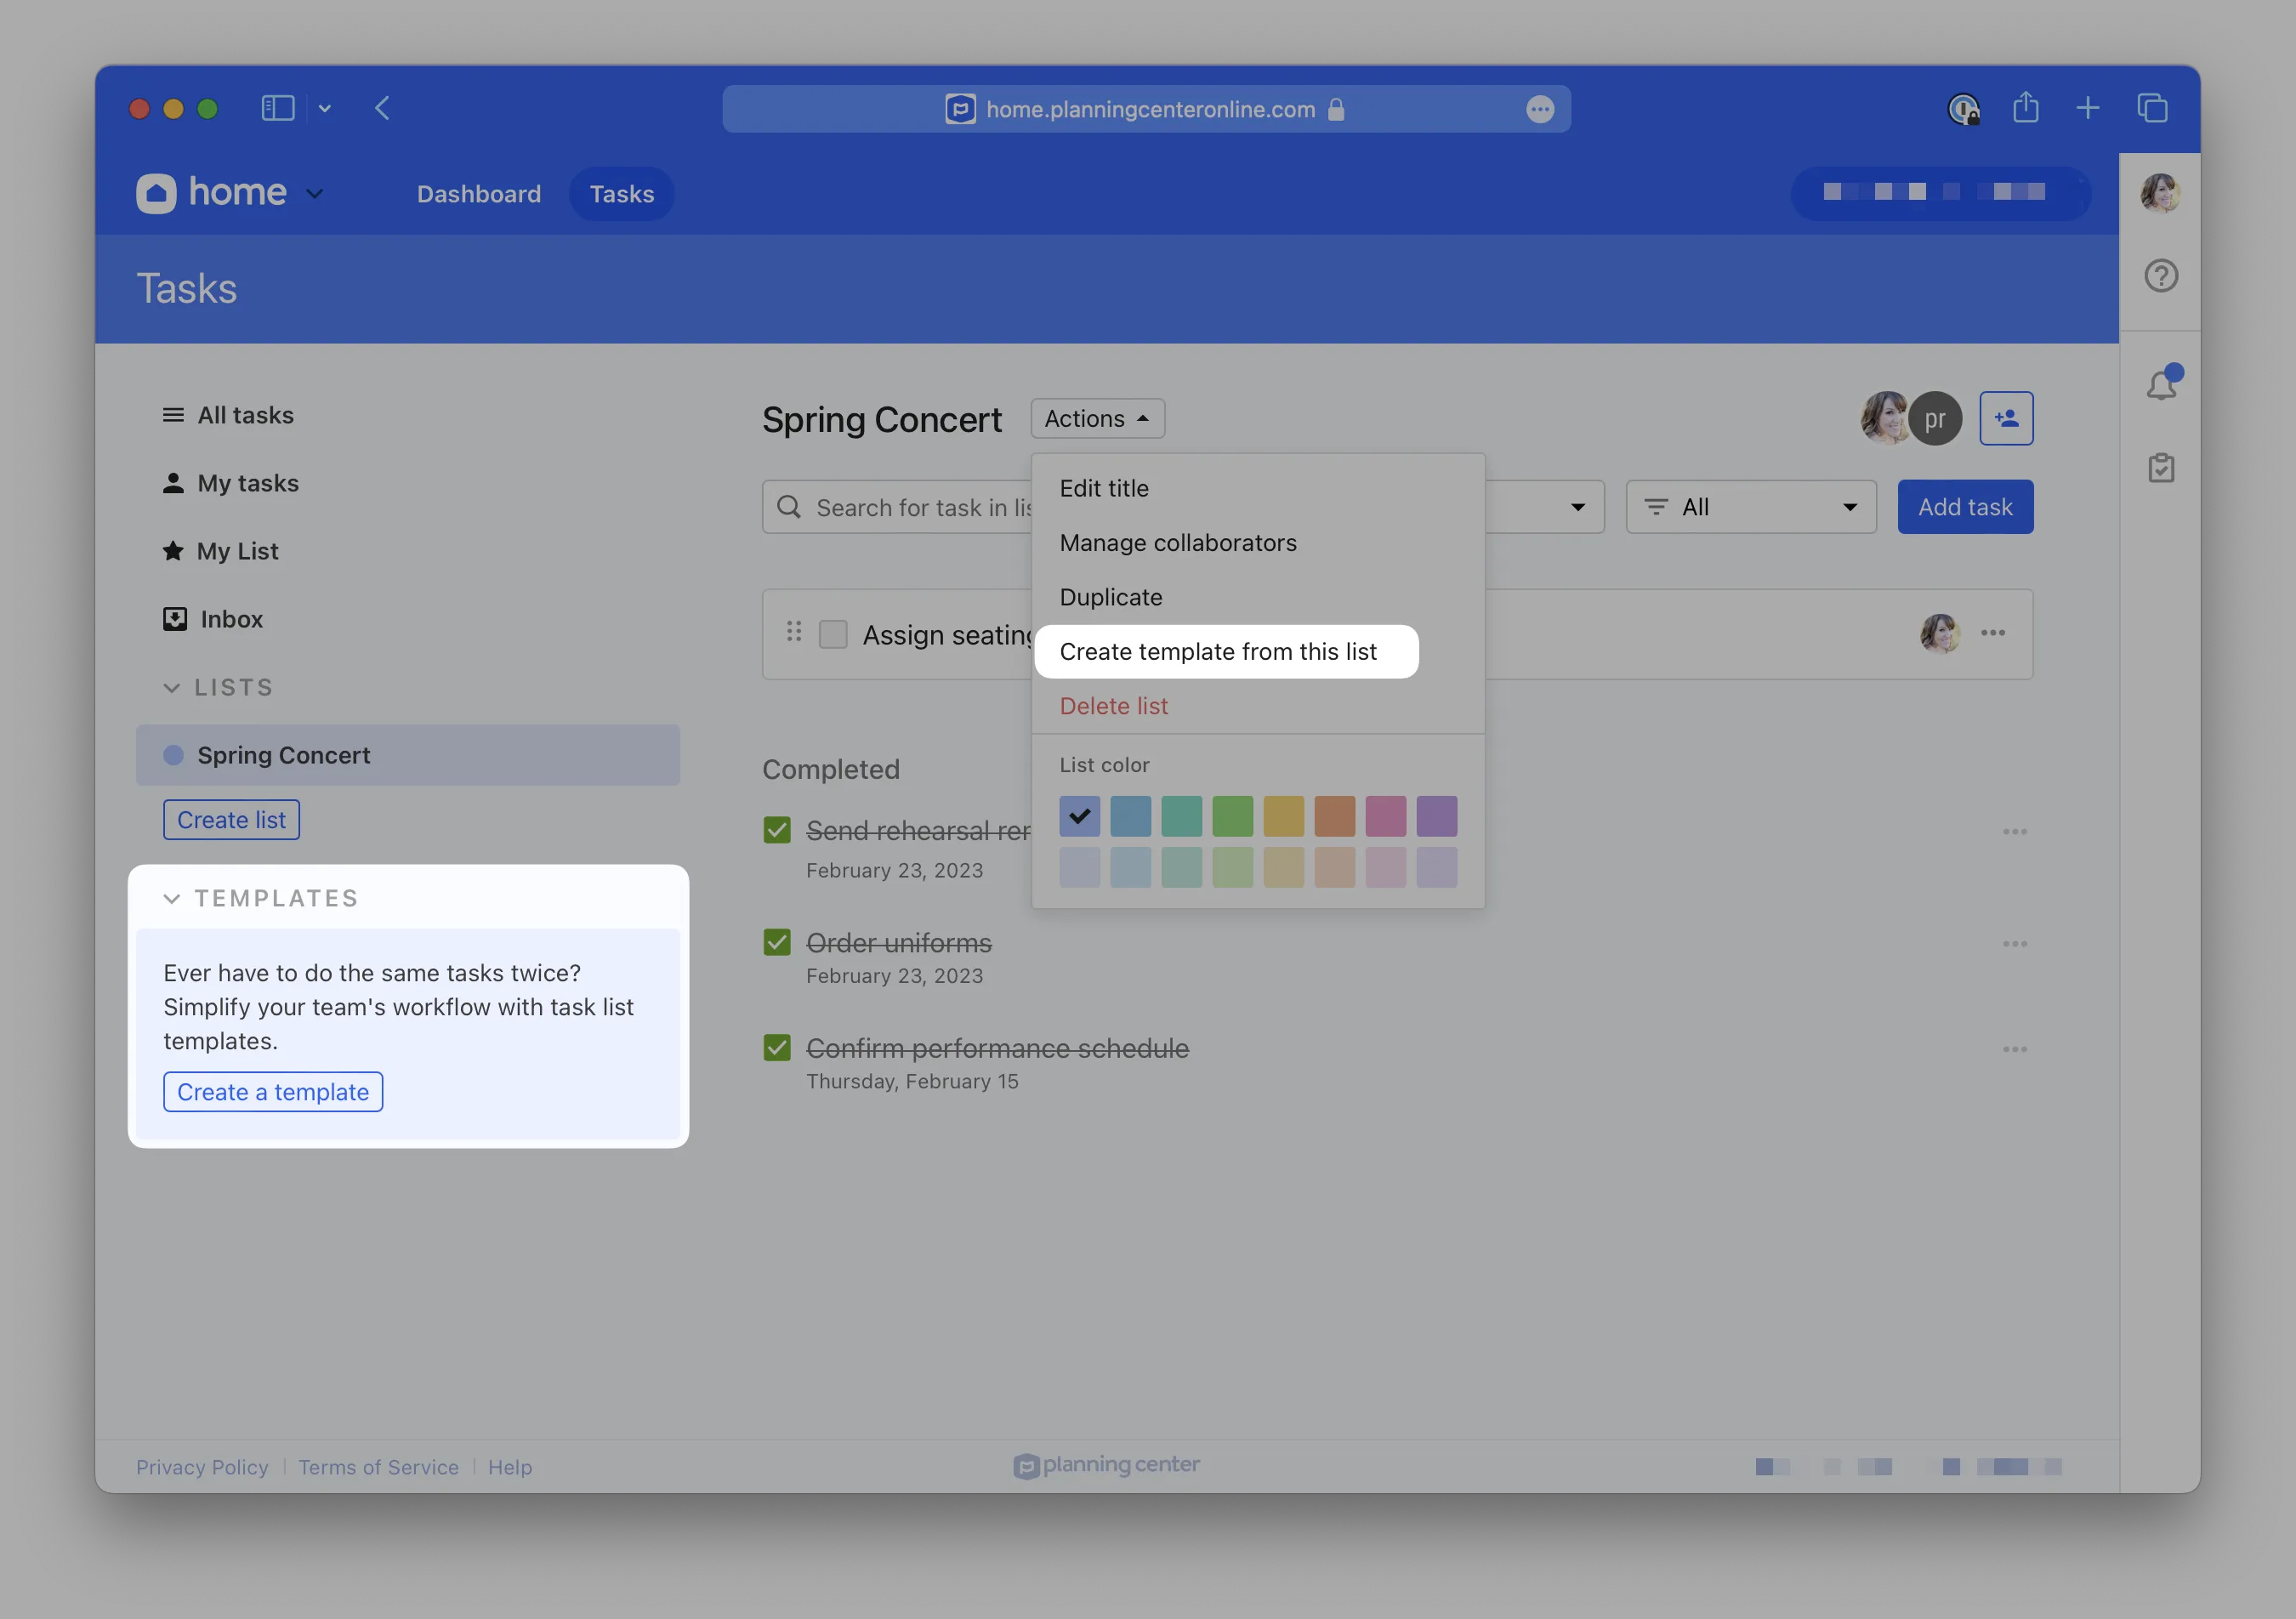Open the notifications bell icon
Image resolution: width=2296 pixels, height=1619 pixels.
tap(2161, 384)
